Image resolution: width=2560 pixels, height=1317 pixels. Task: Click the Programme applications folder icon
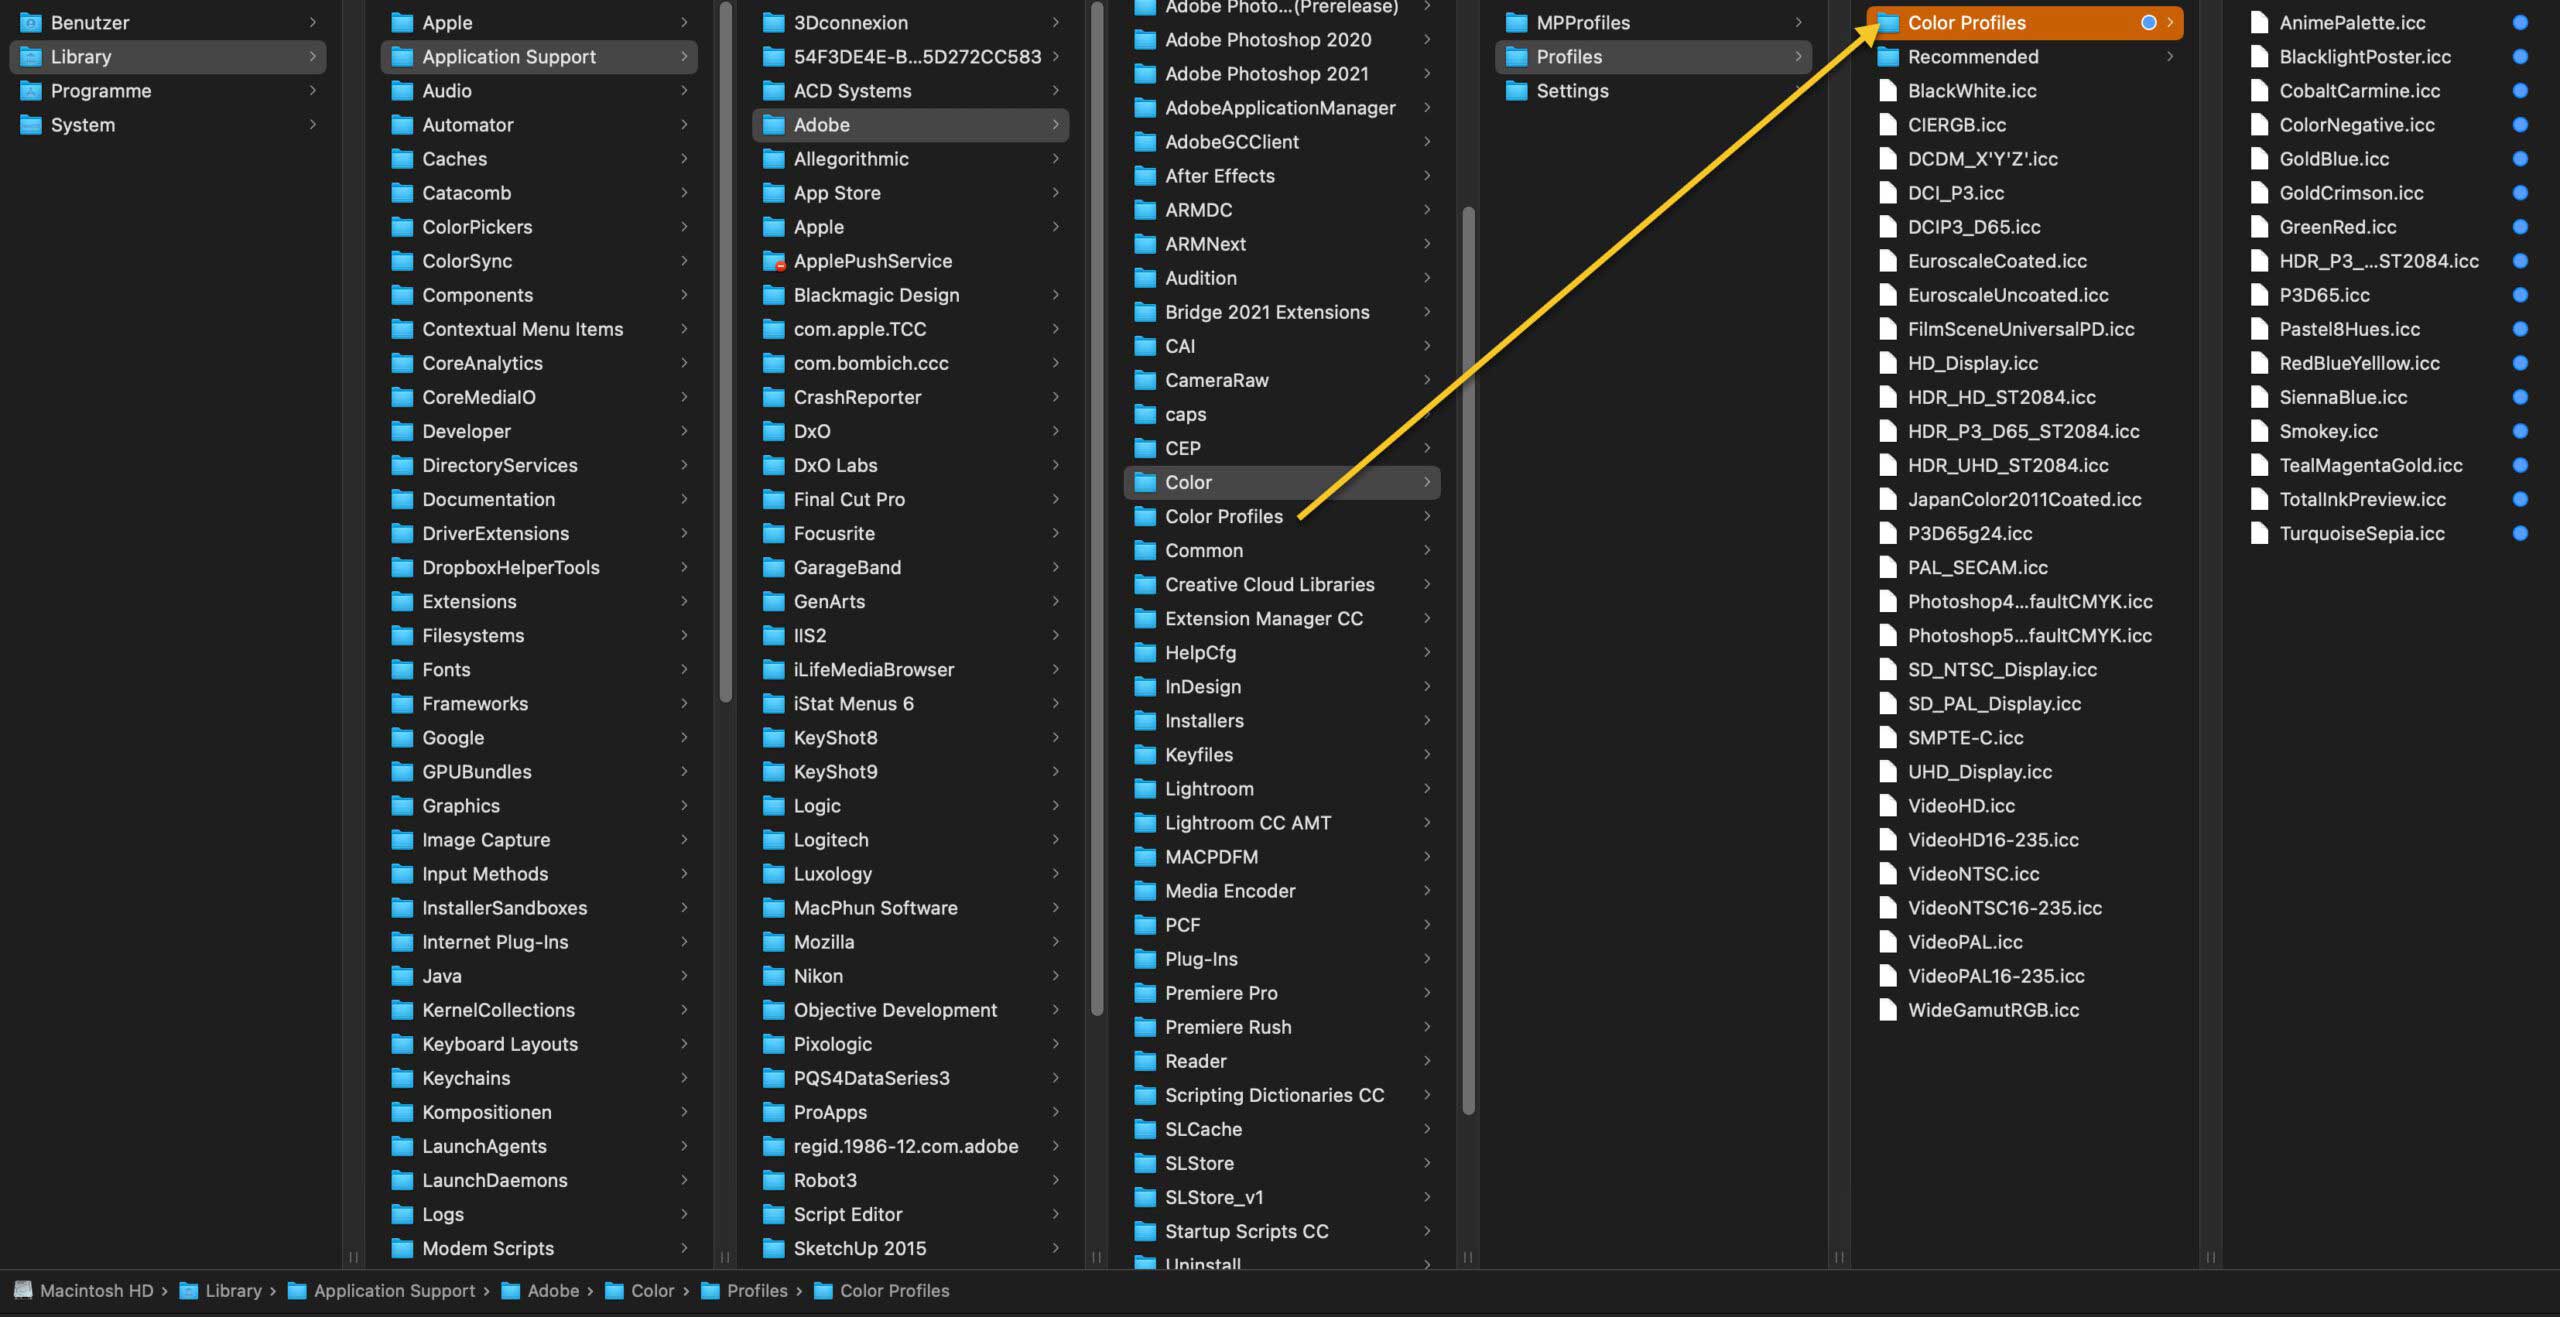32,91
